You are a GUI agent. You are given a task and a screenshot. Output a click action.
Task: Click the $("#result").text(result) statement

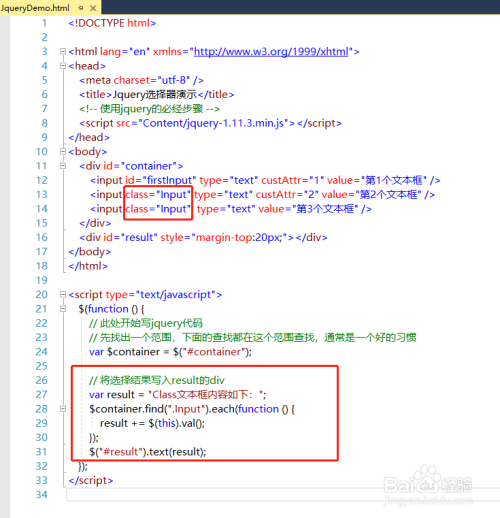click(x=148, y=452)
